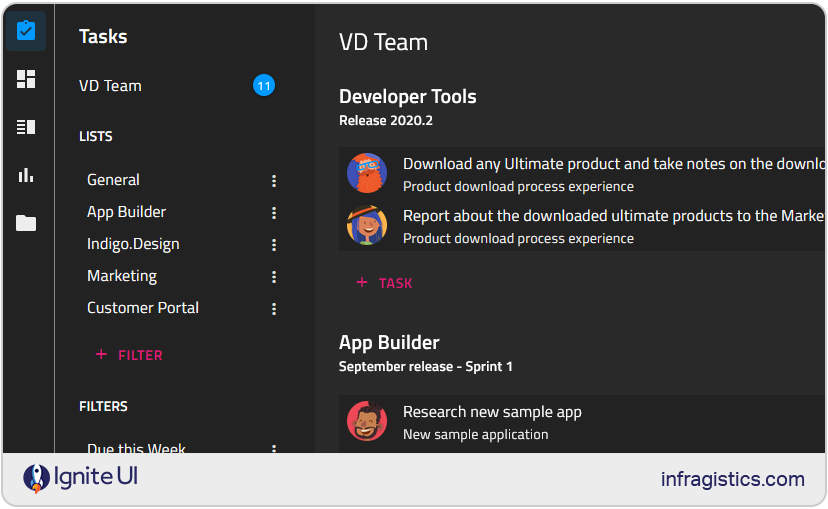Click the plus FILTER button
Image resolution: width=828 pixels, height=509 pixels.
(x=129, y=355)
